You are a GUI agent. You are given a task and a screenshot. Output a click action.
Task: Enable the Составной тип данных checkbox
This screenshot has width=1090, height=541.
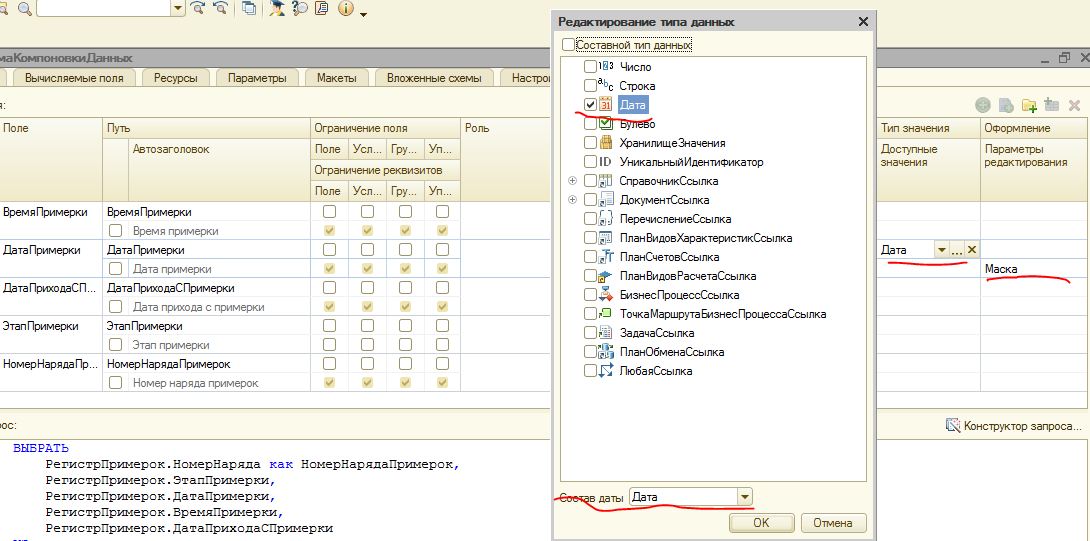tap(568, 45)
